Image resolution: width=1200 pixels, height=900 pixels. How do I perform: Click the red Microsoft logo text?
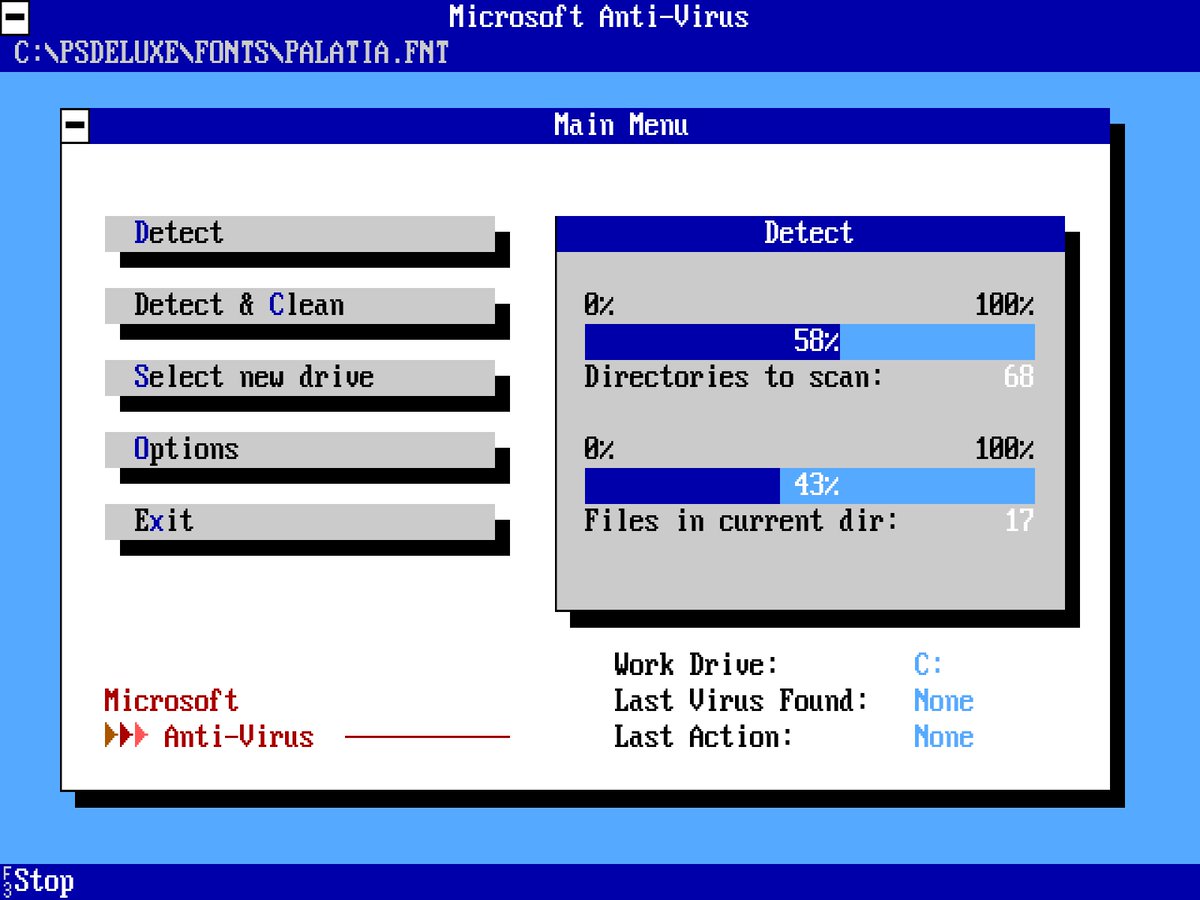coord(171,700)
